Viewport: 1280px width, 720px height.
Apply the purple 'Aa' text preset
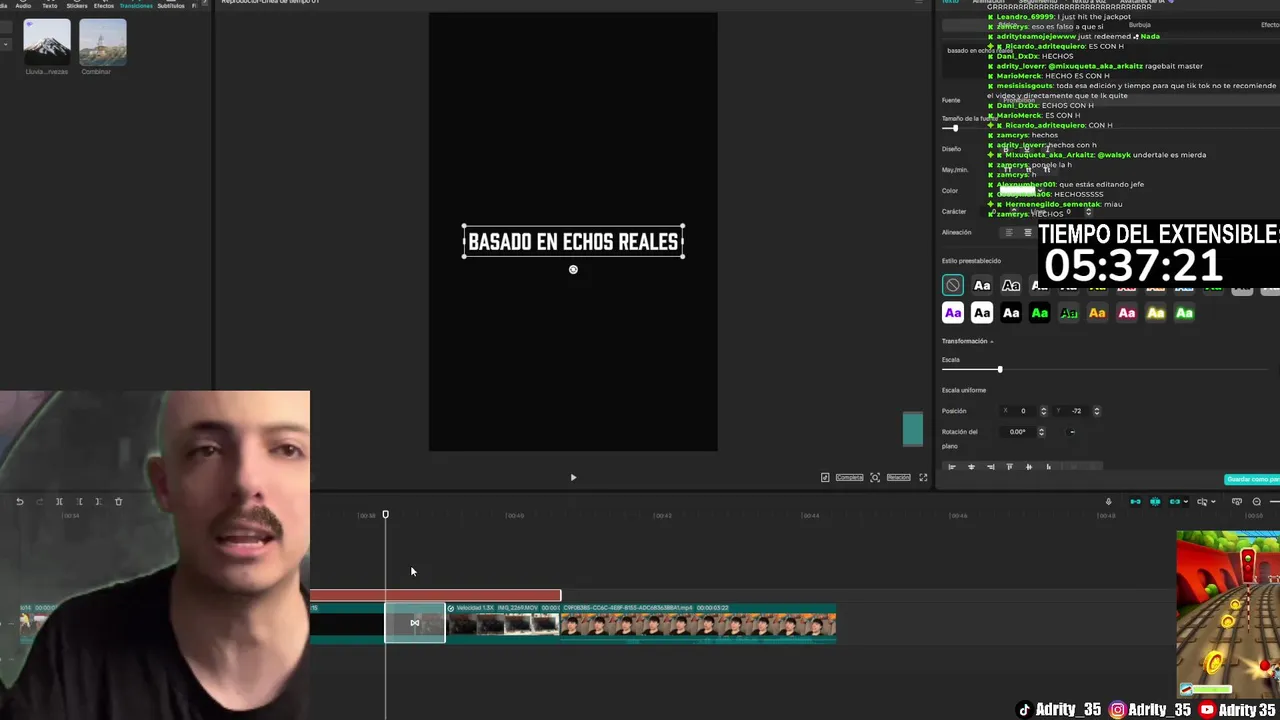(x=953, y=313)
